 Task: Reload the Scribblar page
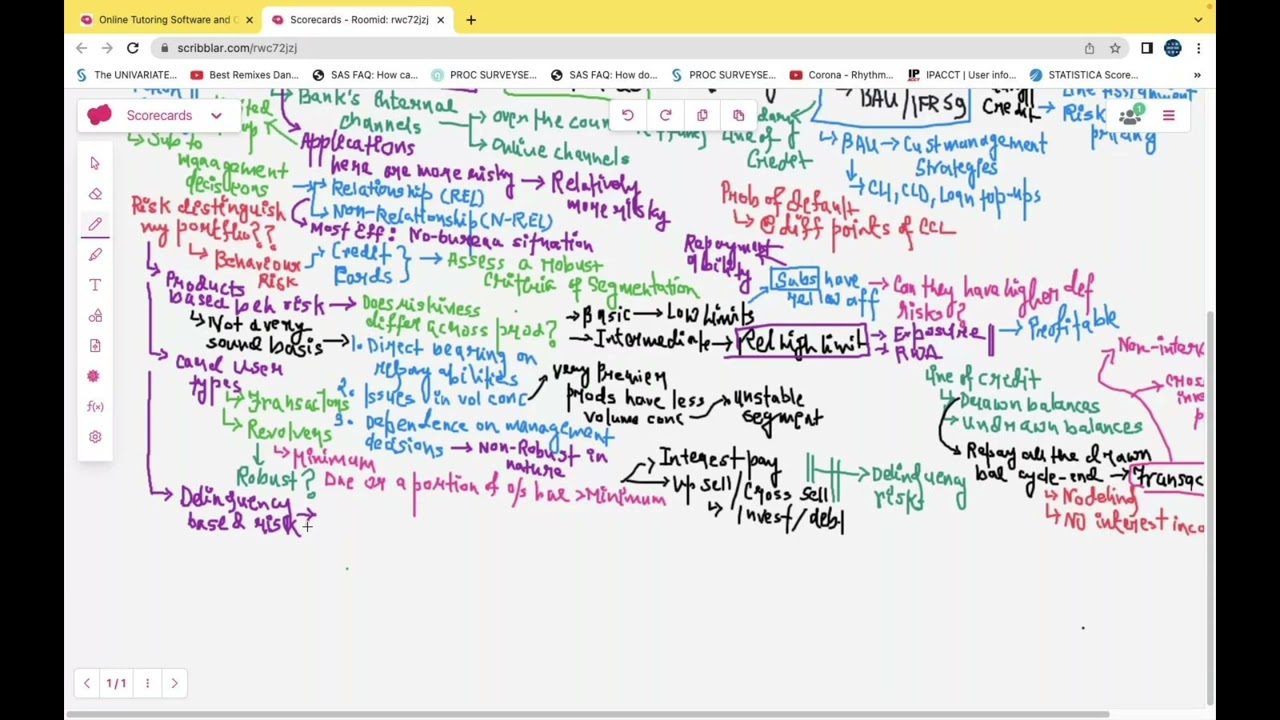[132, 48]
